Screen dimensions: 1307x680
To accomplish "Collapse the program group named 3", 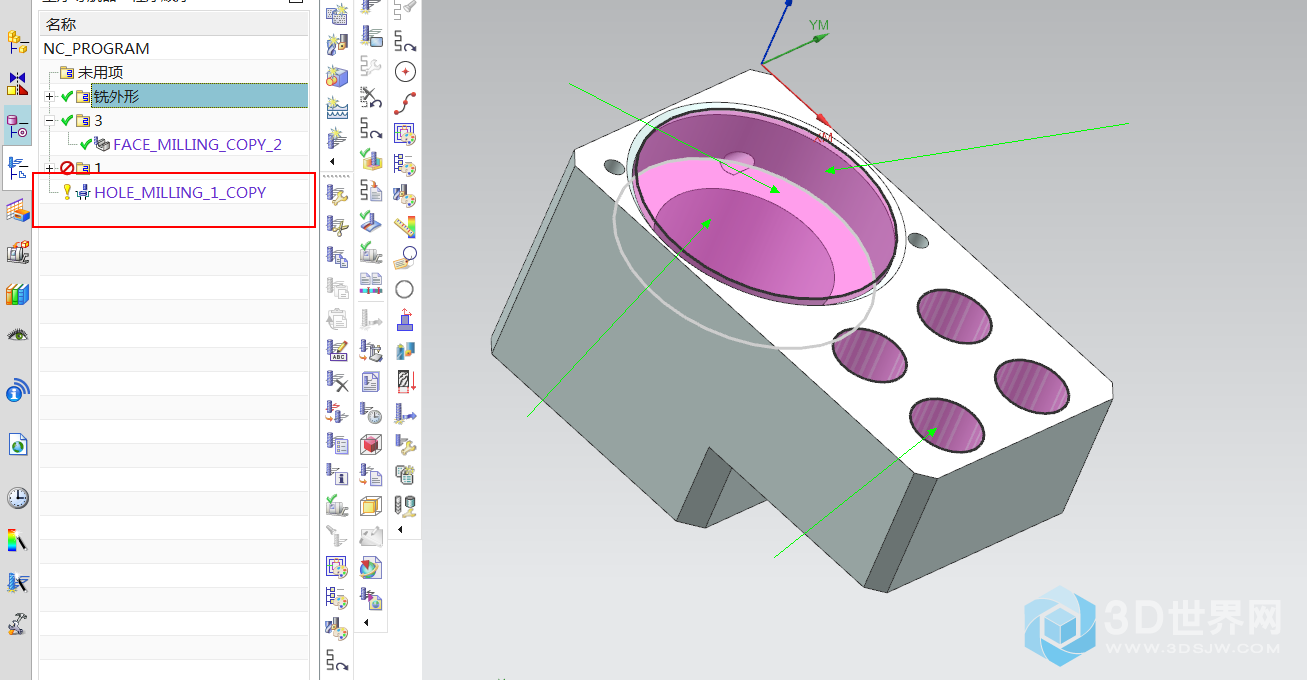I will tap(50, 120).
